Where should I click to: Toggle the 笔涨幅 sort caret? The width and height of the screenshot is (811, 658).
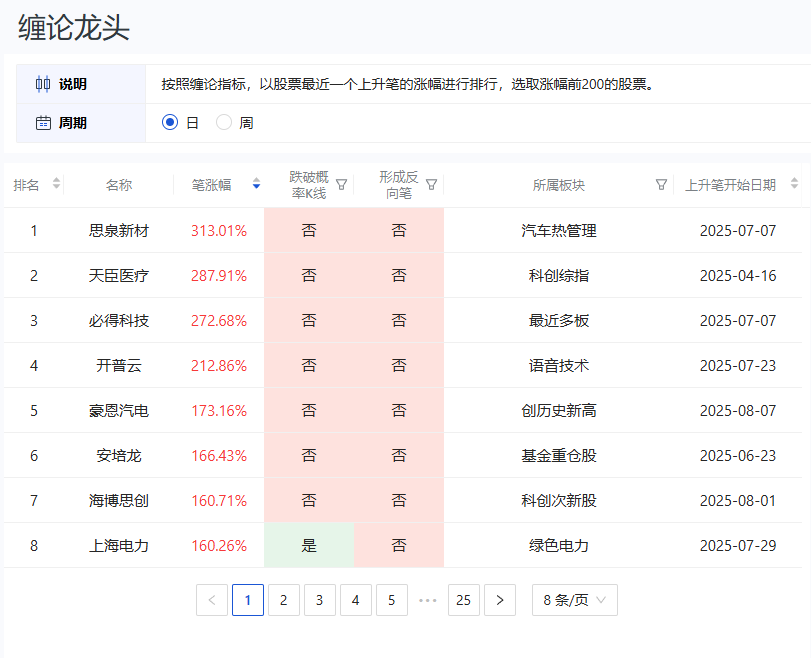(256, 184)
